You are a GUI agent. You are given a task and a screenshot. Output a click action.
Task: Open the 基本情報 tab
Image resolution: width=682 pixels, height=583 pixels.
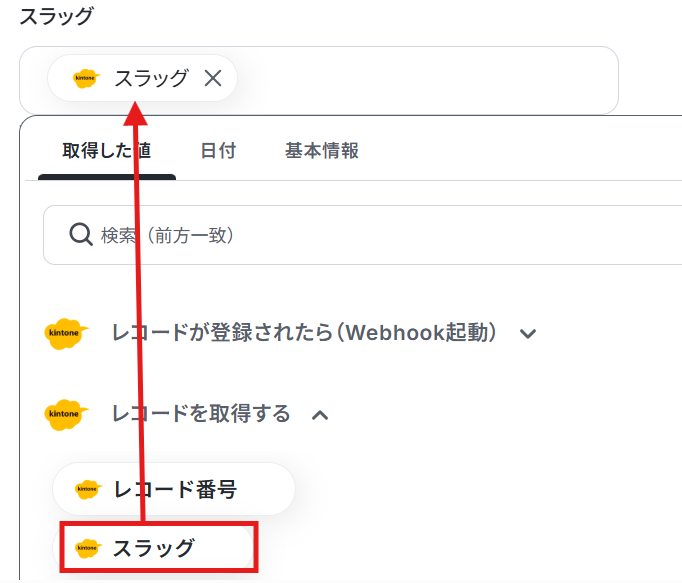click(322, 151)
